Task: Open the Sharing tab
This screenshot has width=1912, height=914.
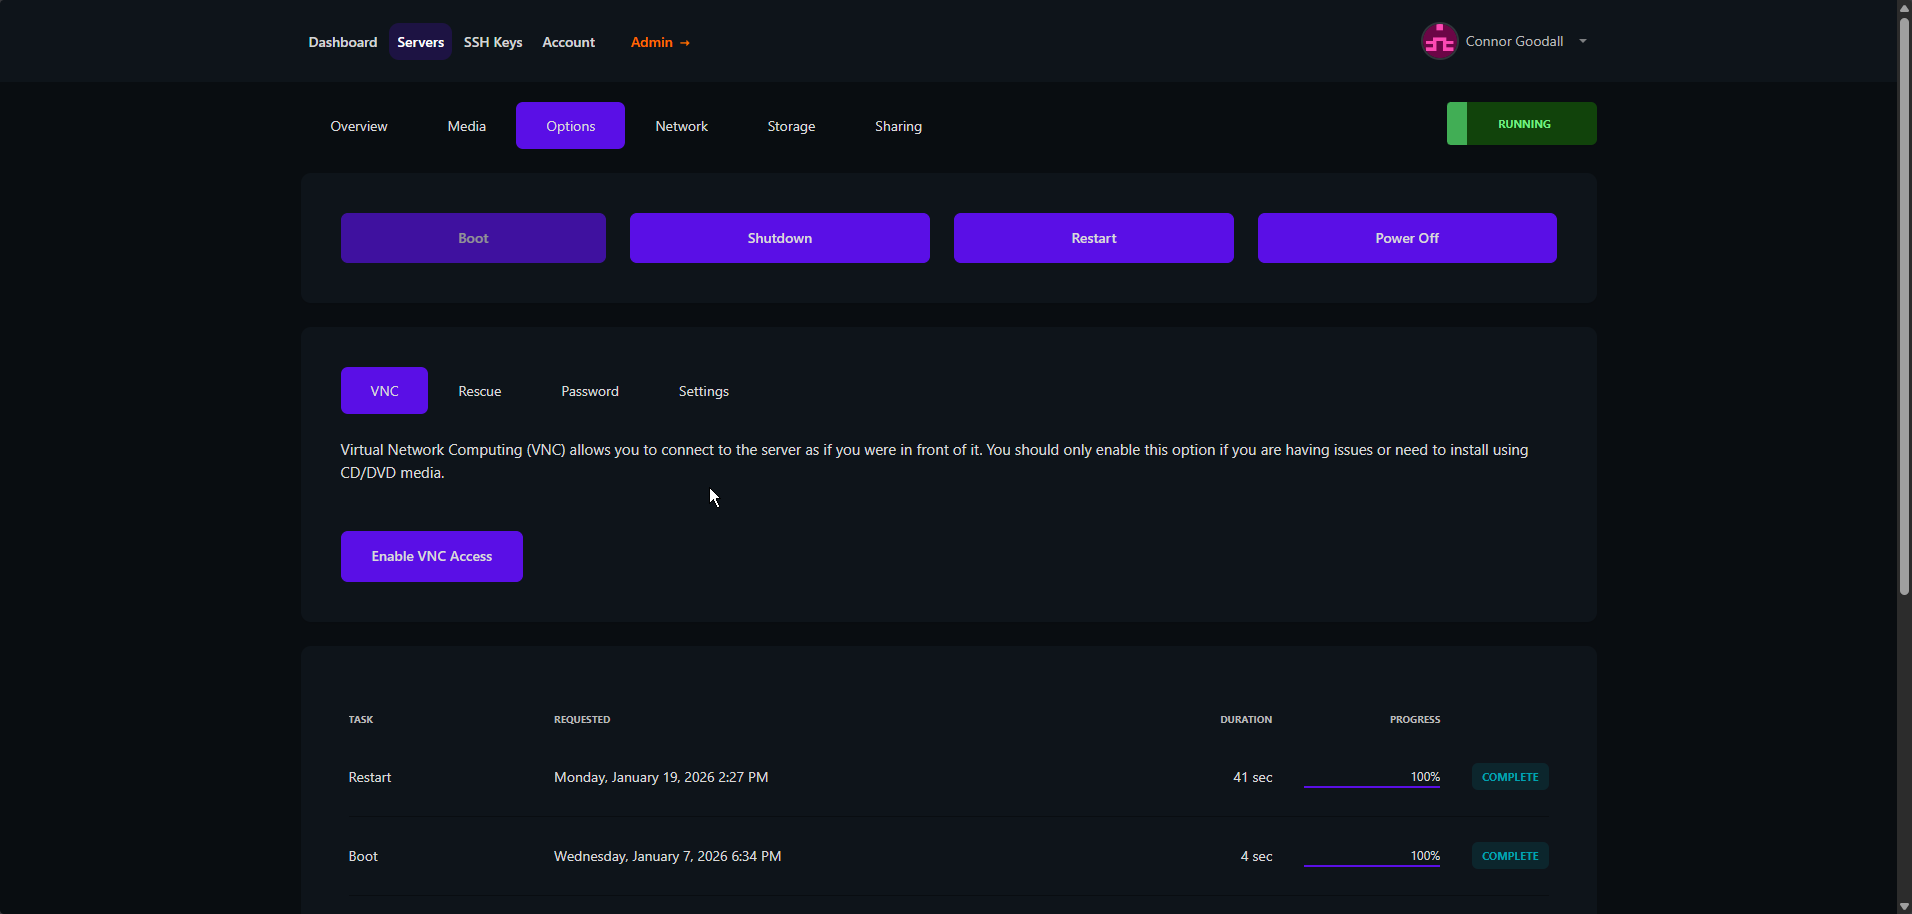Action: click(x=898, y=126)
